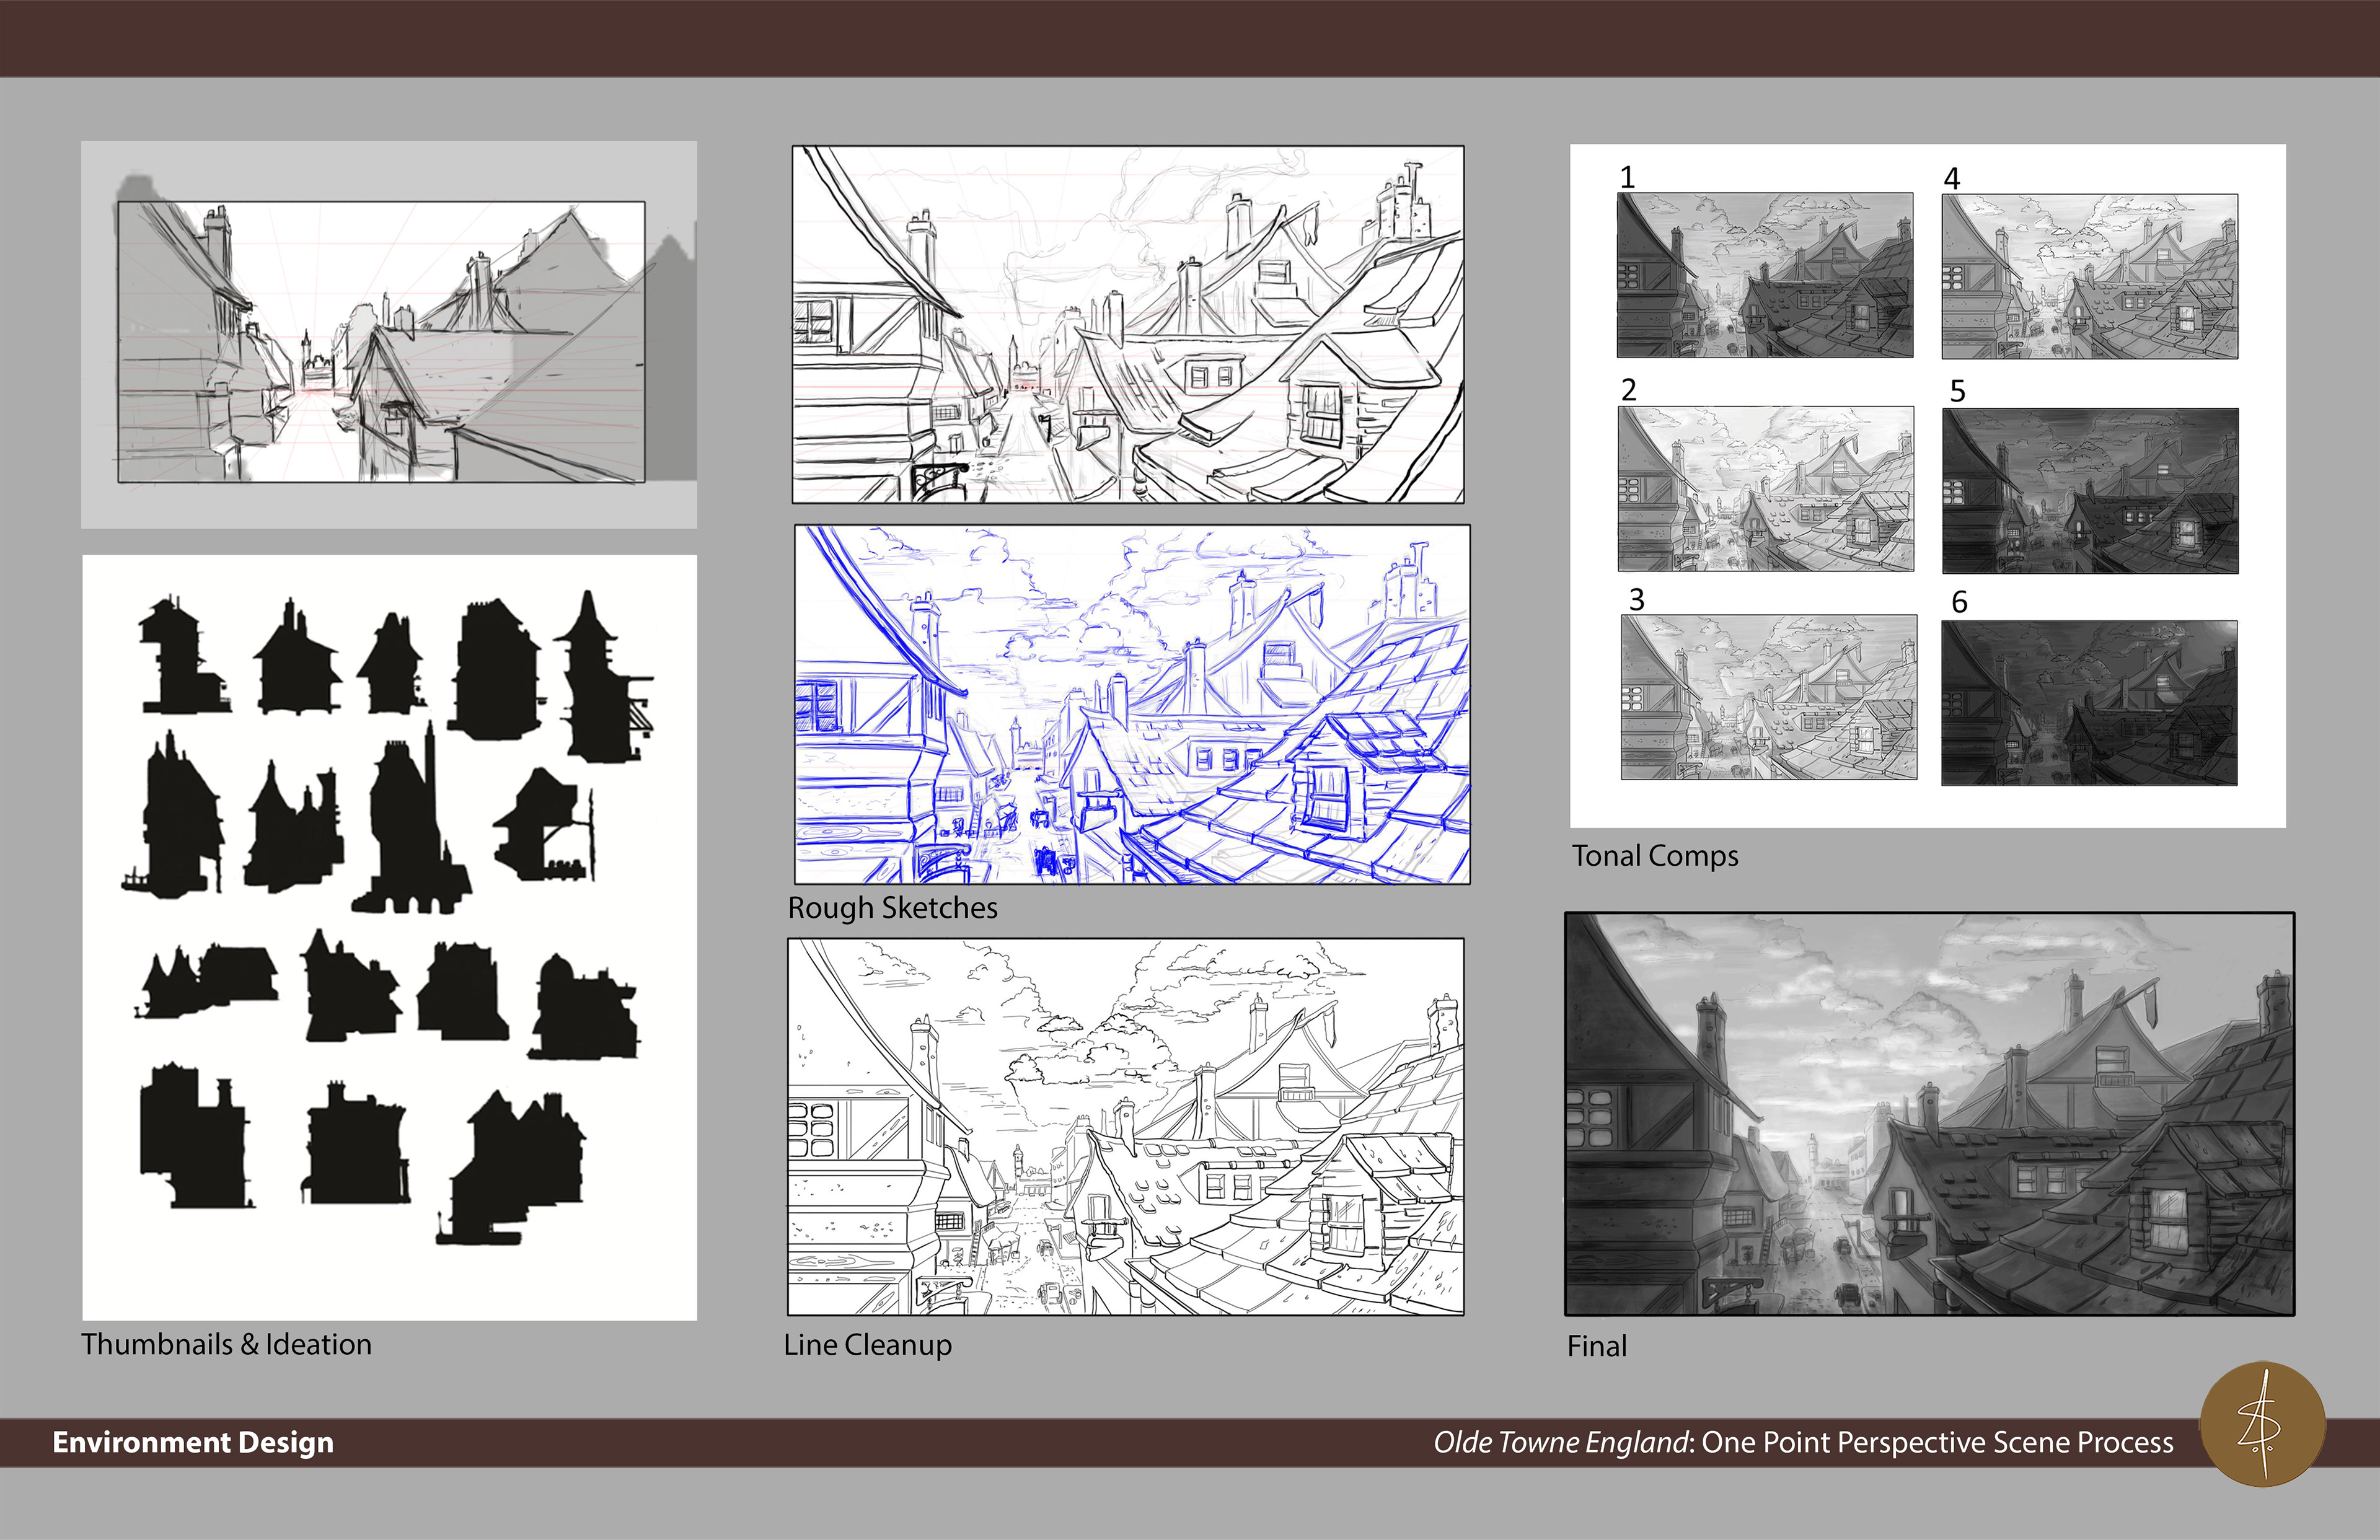Viewport: 2380px width, 1540px height.
Task: Click the gold signature logo circle
Action: coord(2262,1424)
